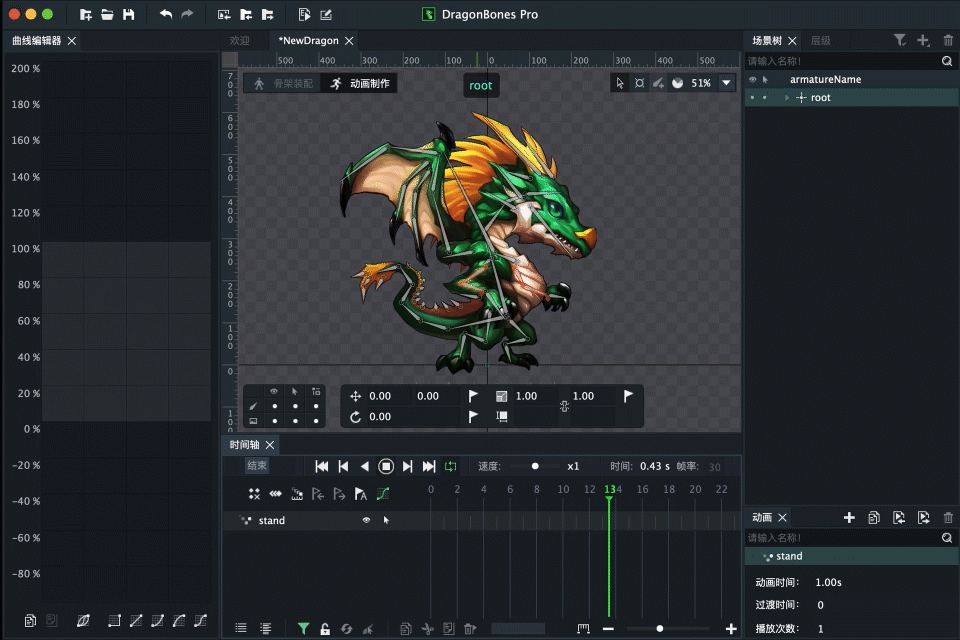Viewport: 960px width, 640px height.
Task: Expand the root bone tree node
Action: [x=787, y=97]
